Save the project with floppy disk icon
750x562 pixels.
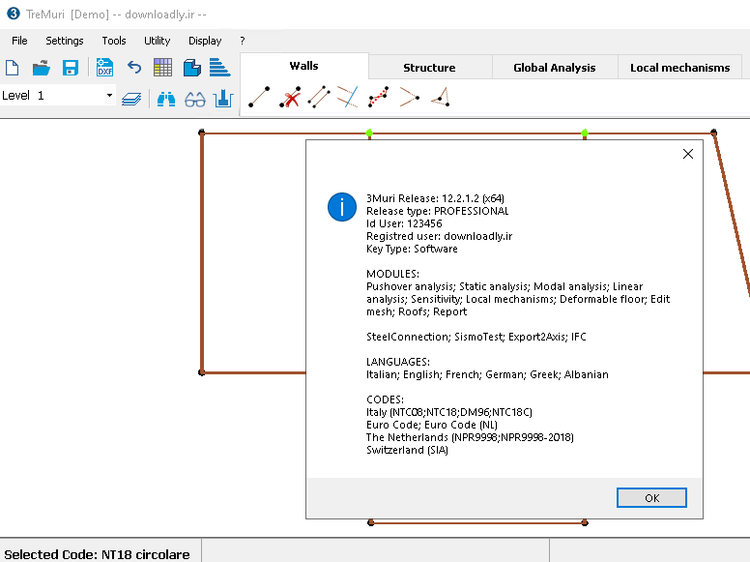(x=70, y=68)
